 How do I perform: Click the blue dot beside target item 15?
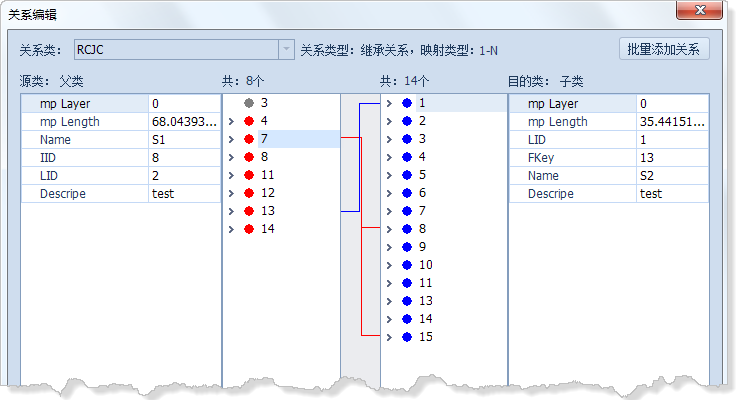pyautogui.click(x=406, y=337)
